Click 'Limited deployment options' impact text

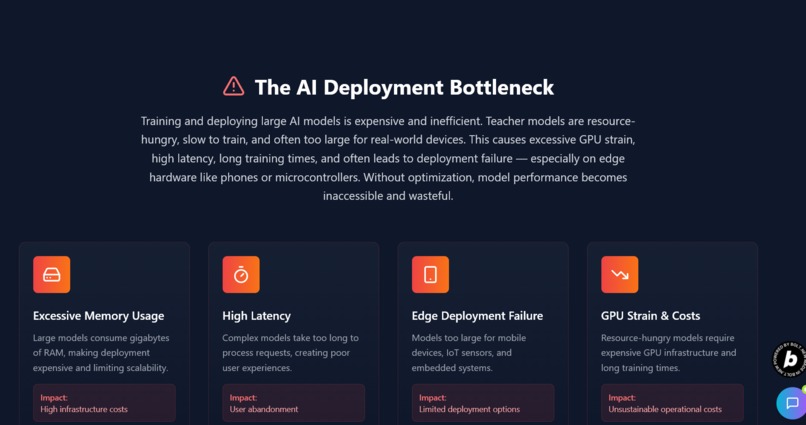click(469, 410)
